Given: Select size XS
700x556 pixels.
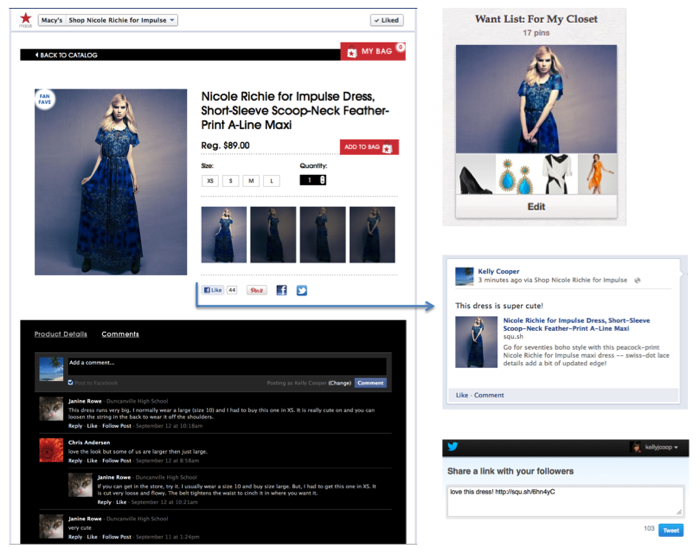Looking at the screenshot, I should click(210, 181).
